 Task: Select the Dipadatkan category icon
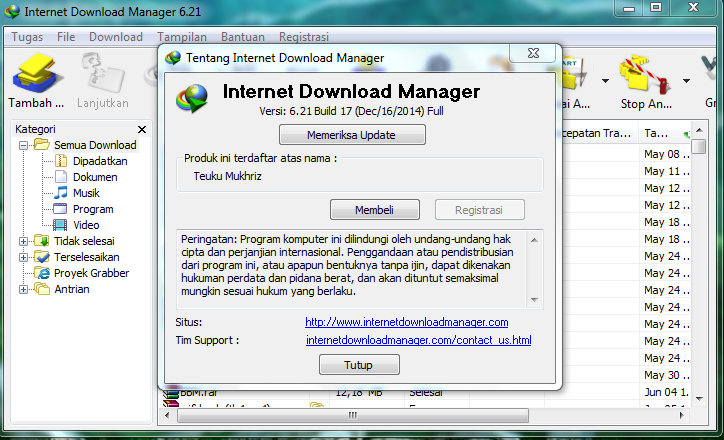[61, 161]
